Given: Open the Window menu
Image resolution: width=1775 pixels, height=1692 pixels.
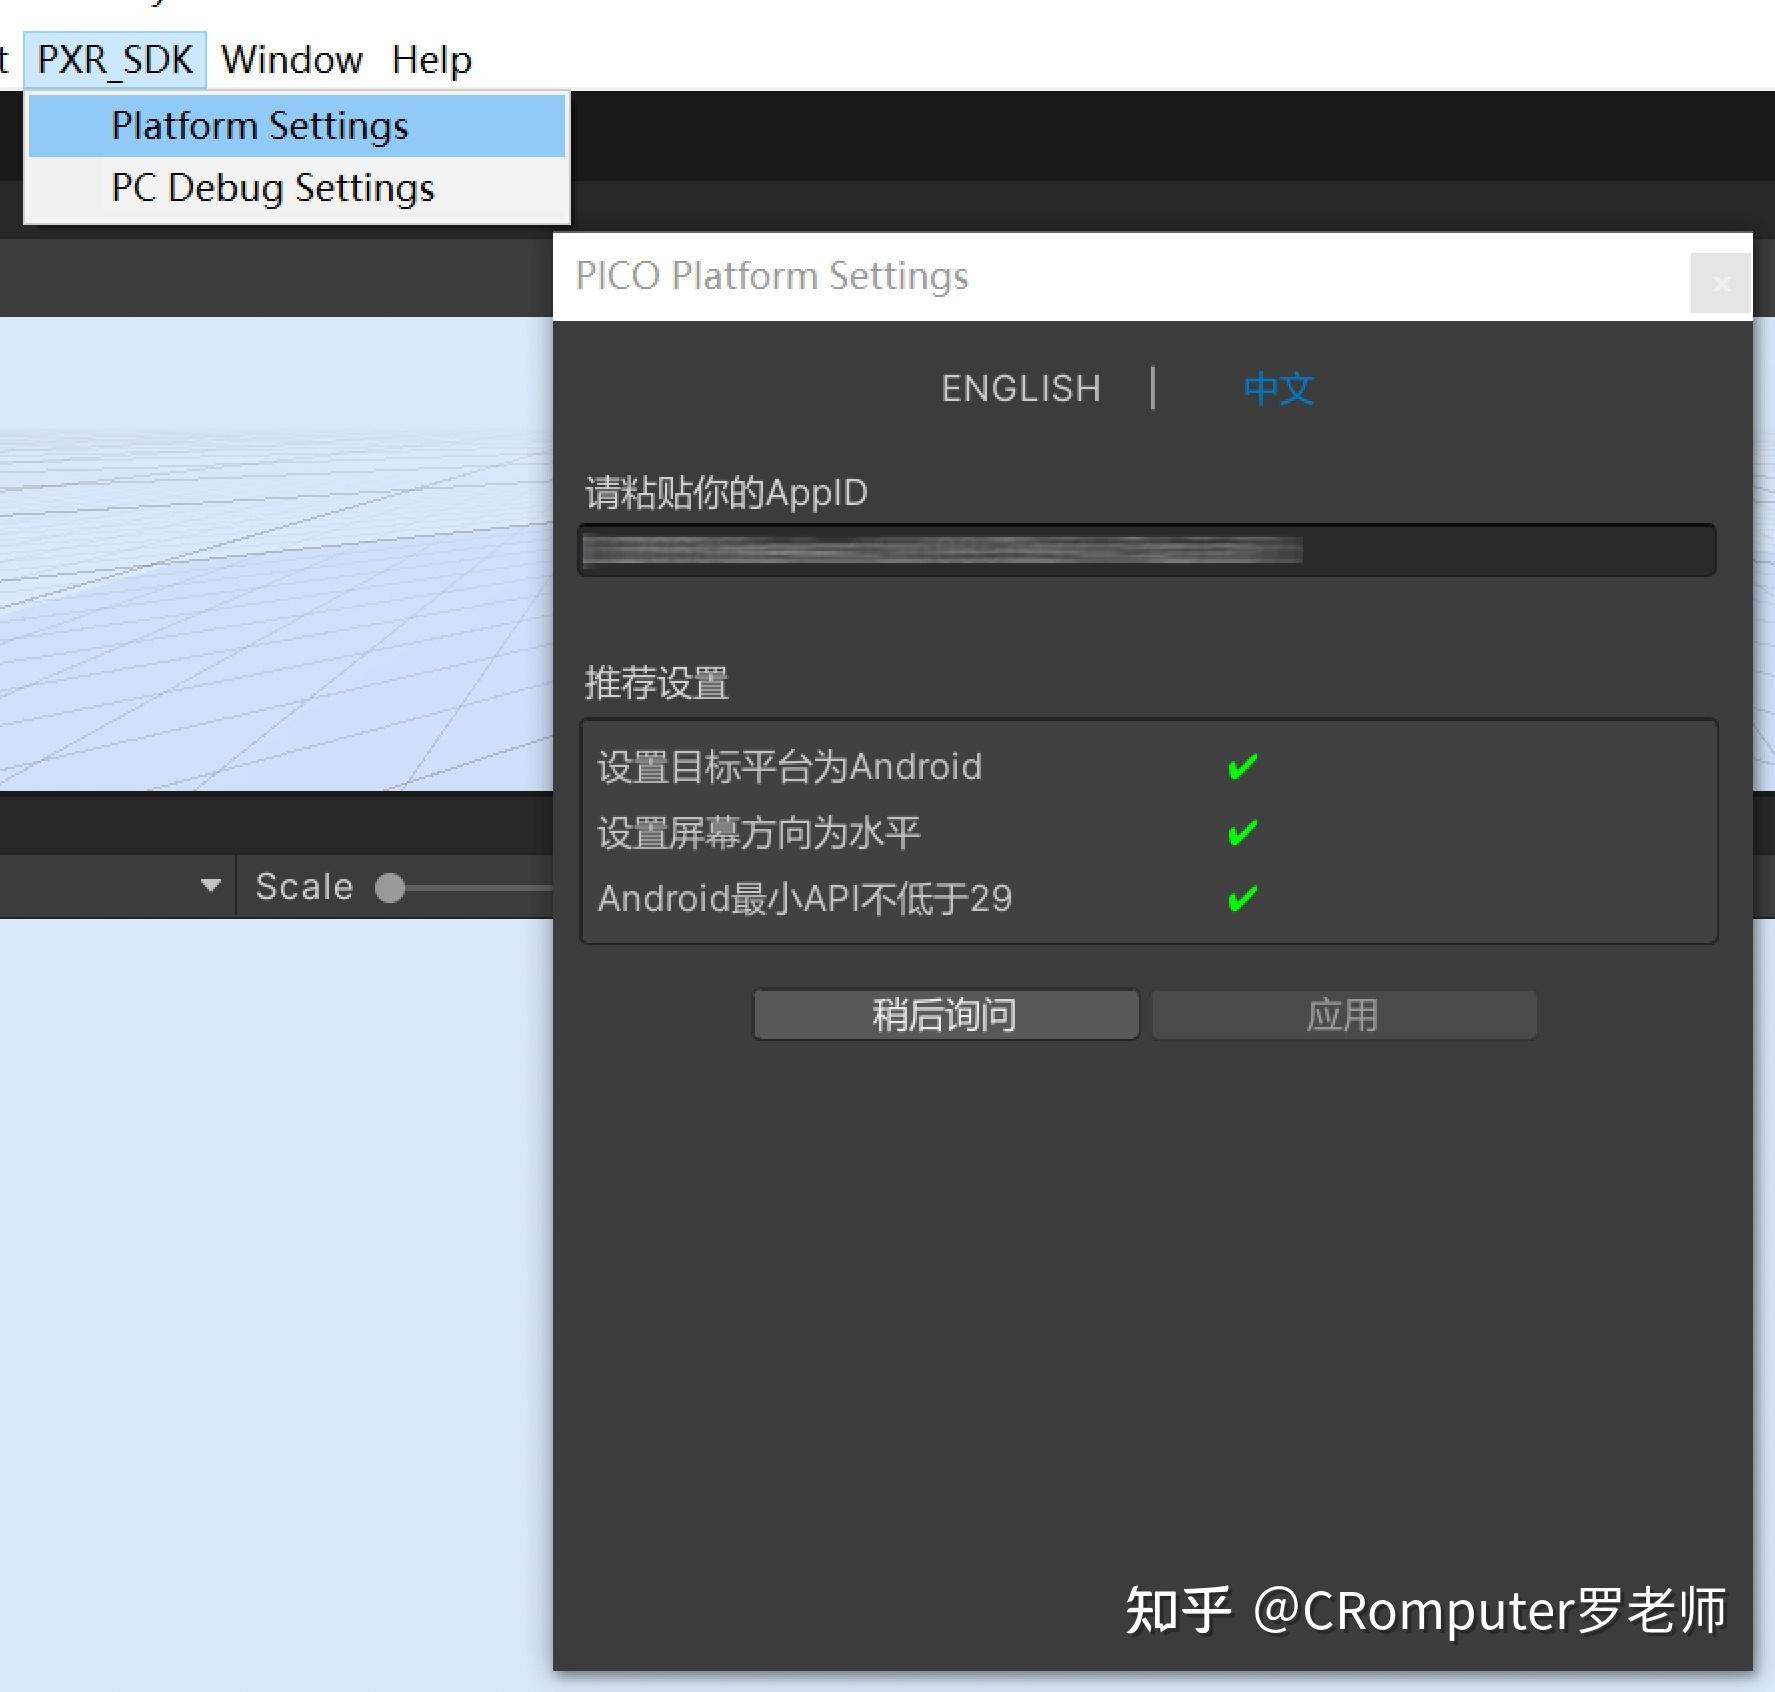Looking at the screenshot, I should [x=292, y=60].
